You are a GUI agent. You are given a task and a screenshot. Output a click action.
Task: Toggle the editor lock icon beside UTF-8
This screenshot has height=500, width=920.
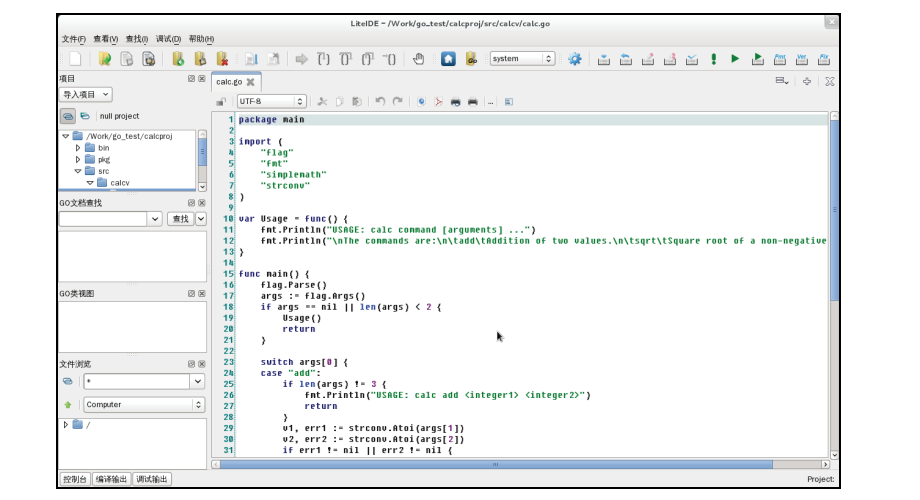tap(221, 102)
